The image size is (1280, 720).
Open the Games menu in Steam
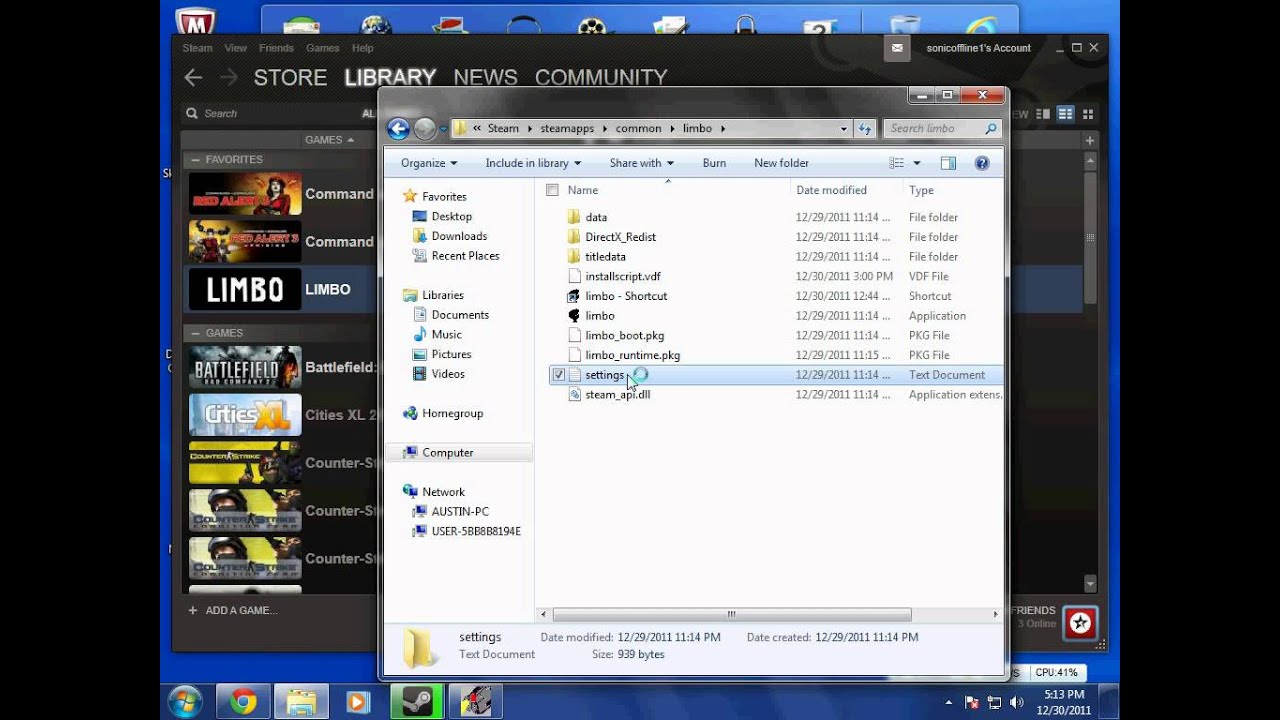pos(322,48)
